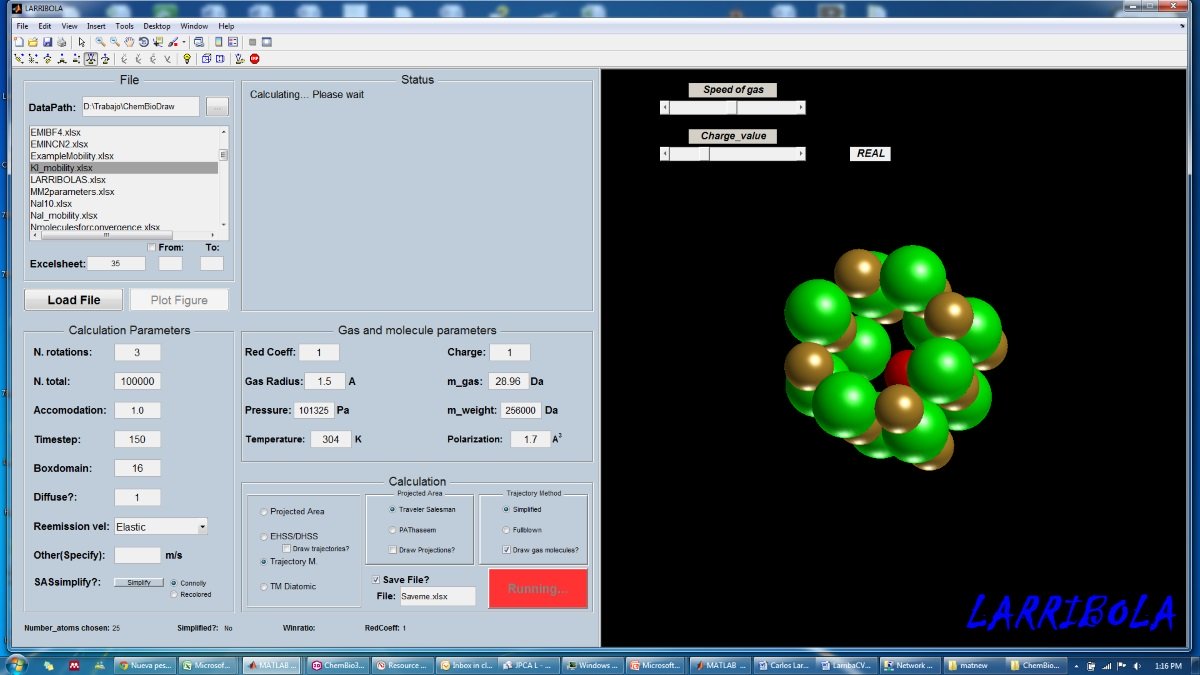Select the Zoom Out magnifier tool
1200x675 pixels.
pyautogui.click(x=115, y=42)
